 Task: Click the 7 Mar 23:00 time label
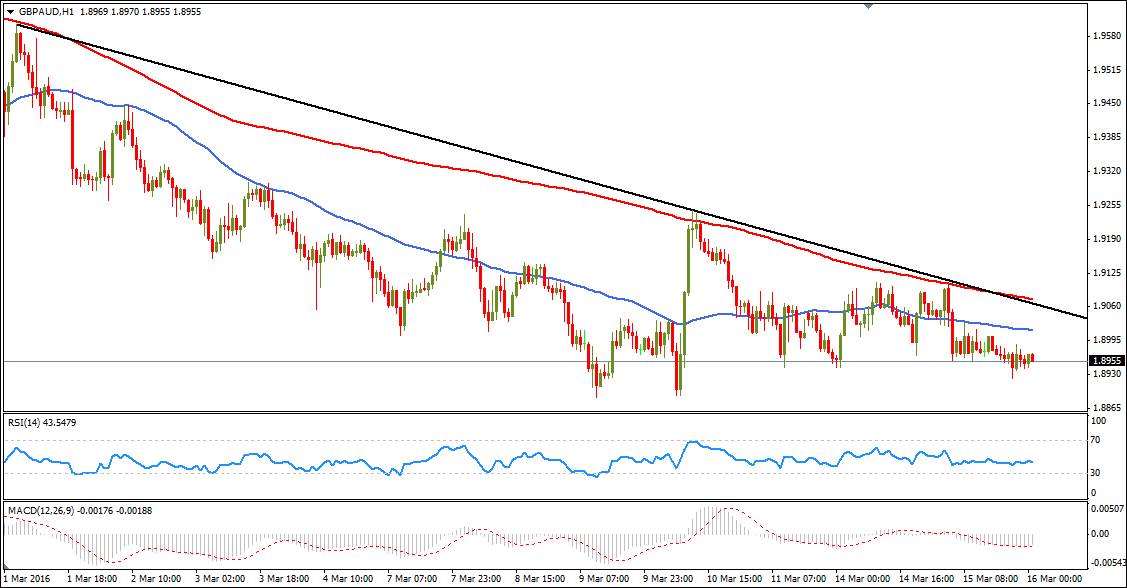point(476,579)
